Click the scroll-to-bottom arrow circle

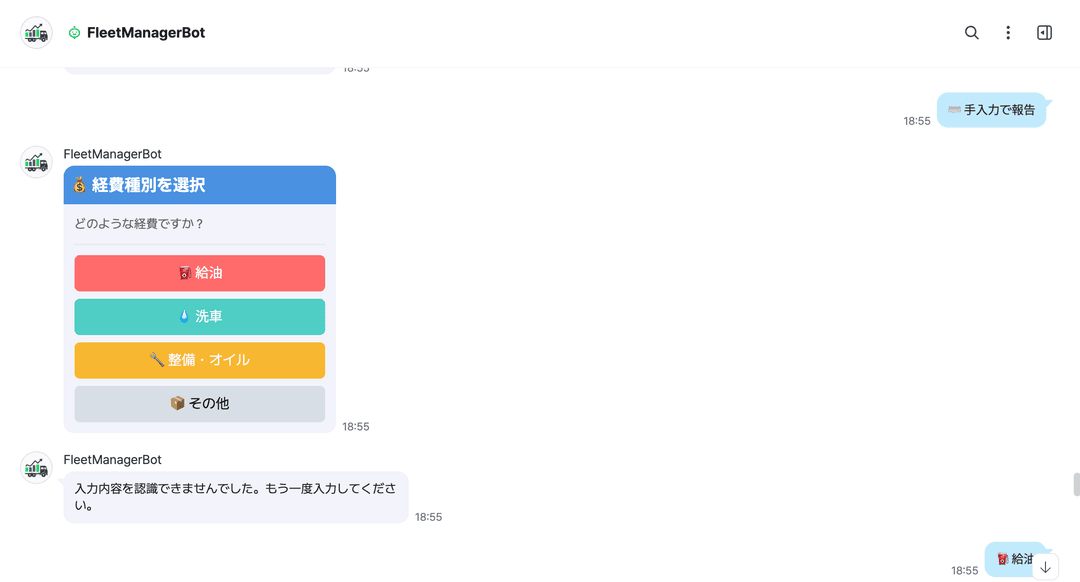point(1045,566)
